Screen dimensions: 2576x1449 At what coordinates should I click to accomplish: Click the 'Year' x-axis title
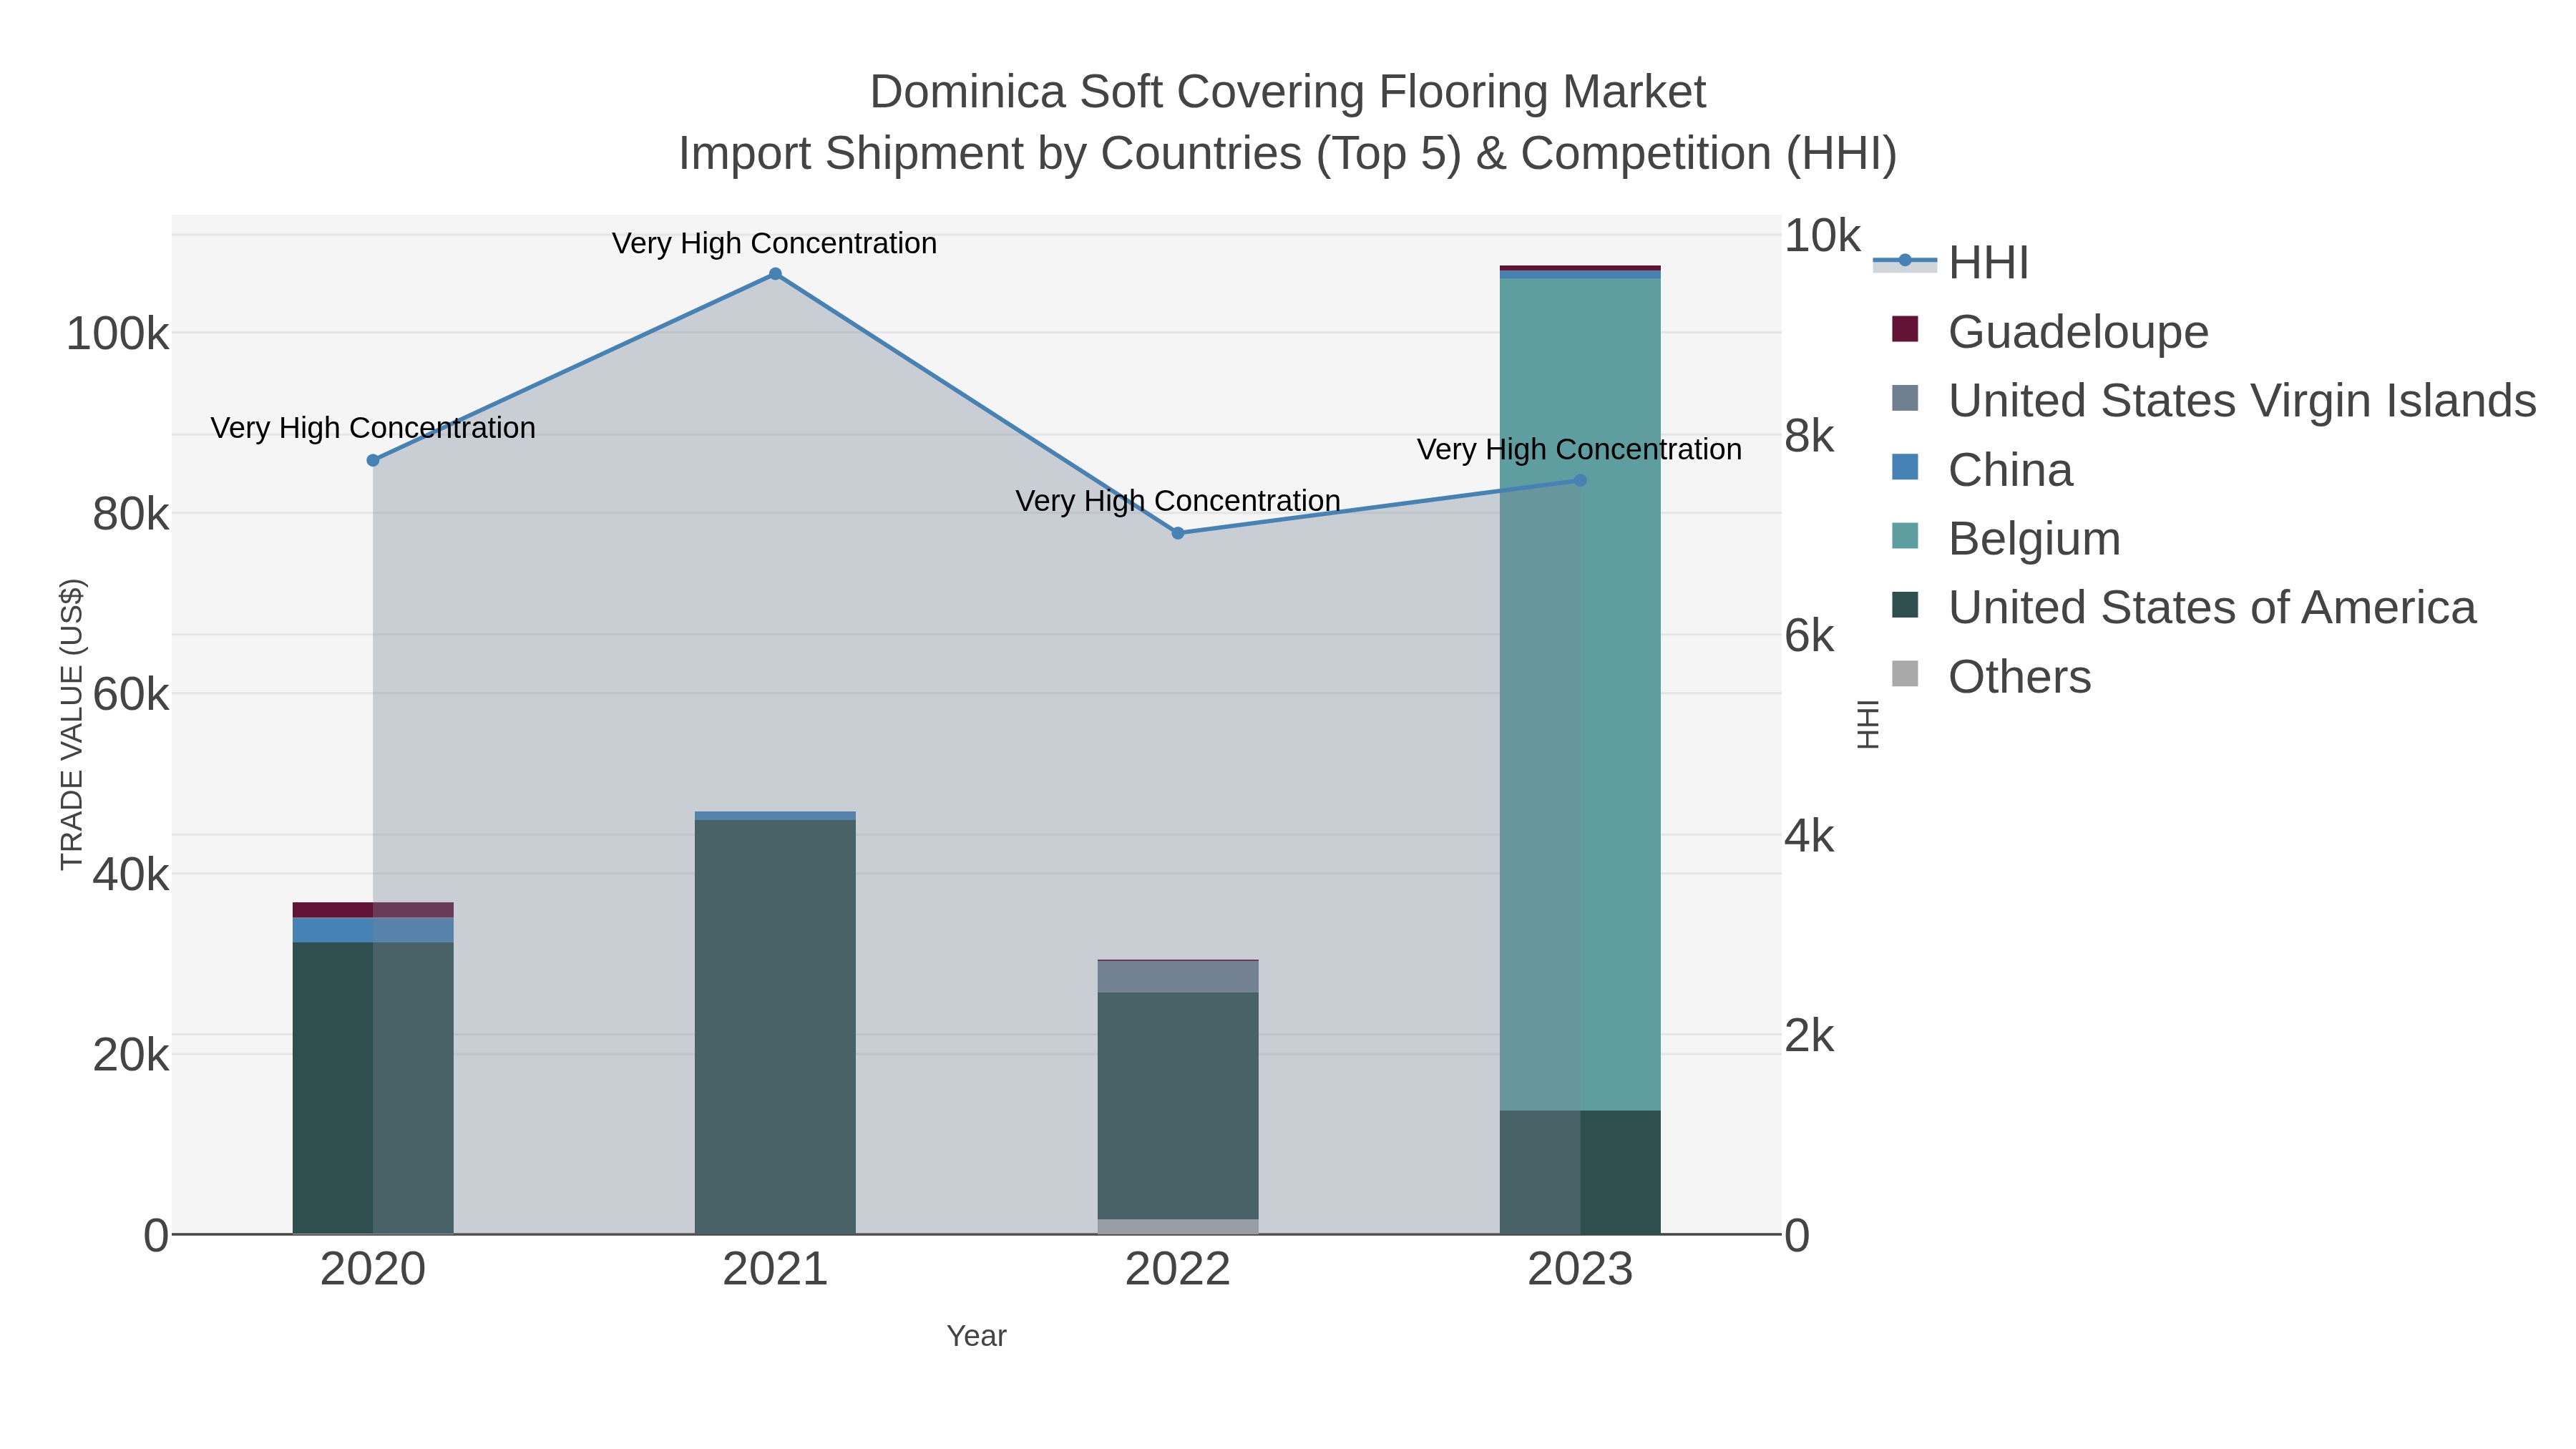click(977, 1336)
